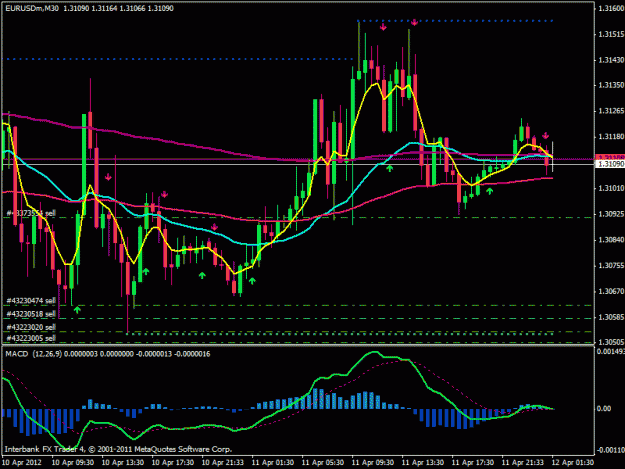Viewport: 625px width, 469px height.
Task: Click the Interbank FX Trader 4 copyright text
Action: [x=118, y=449]
